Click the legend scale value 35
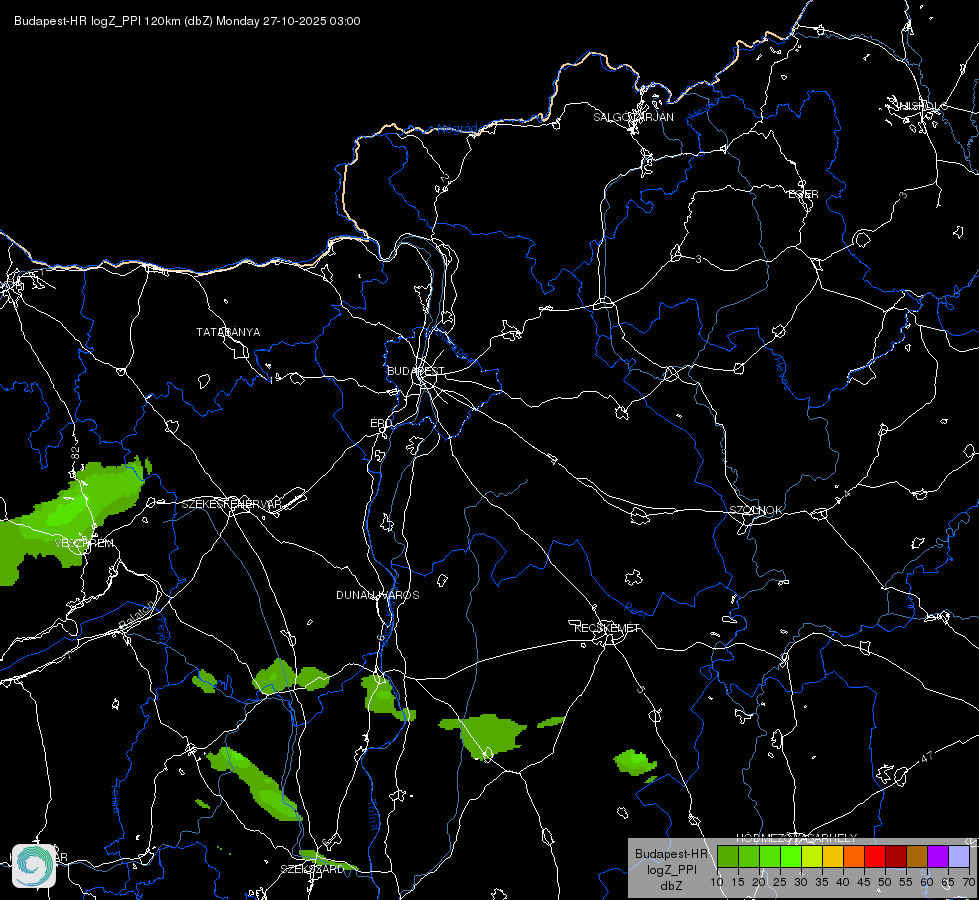979x900 pixels. coord(822,883)
